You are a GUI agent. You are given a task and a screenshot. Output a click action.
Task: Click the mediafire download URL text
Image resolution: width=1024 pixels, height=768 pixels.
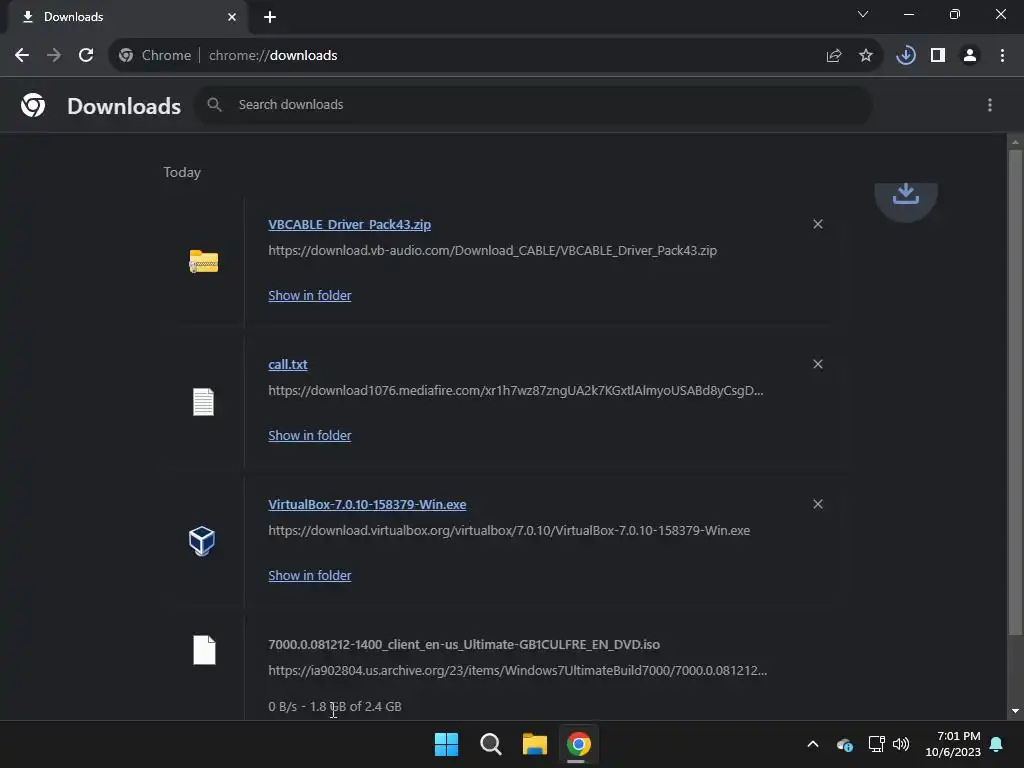pos(516,391)
